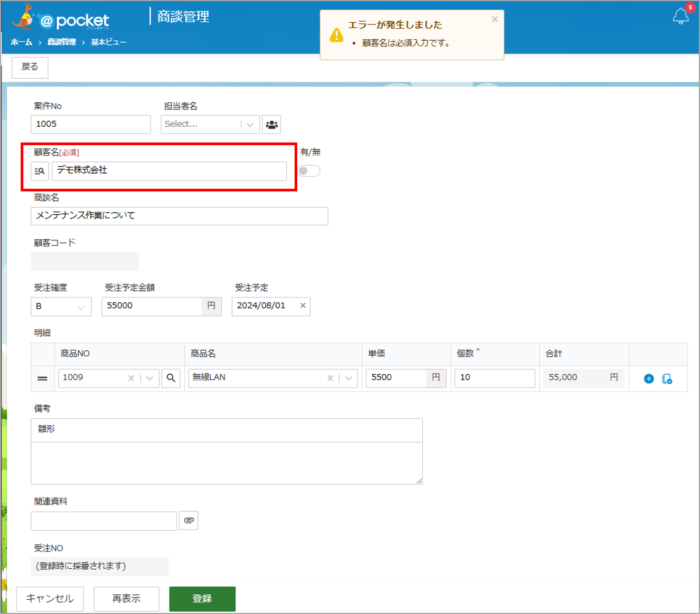
Task: Close the error message popup
Action: tap(495, 19)
